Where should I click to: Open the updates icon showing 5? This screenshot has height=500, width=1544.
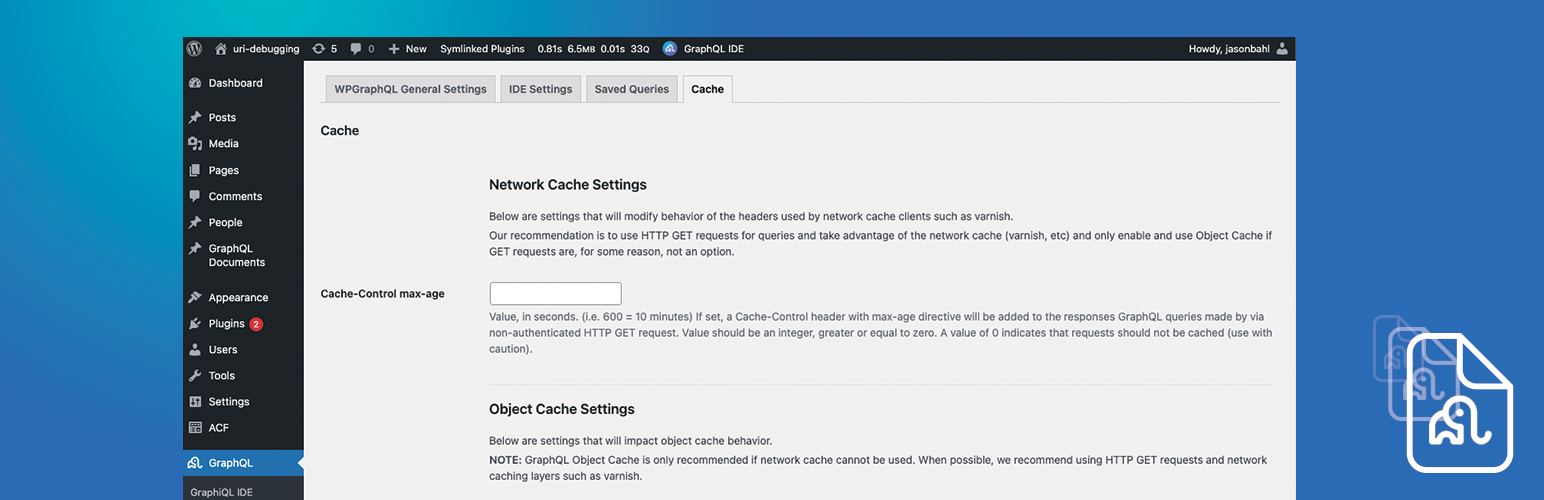318,48
